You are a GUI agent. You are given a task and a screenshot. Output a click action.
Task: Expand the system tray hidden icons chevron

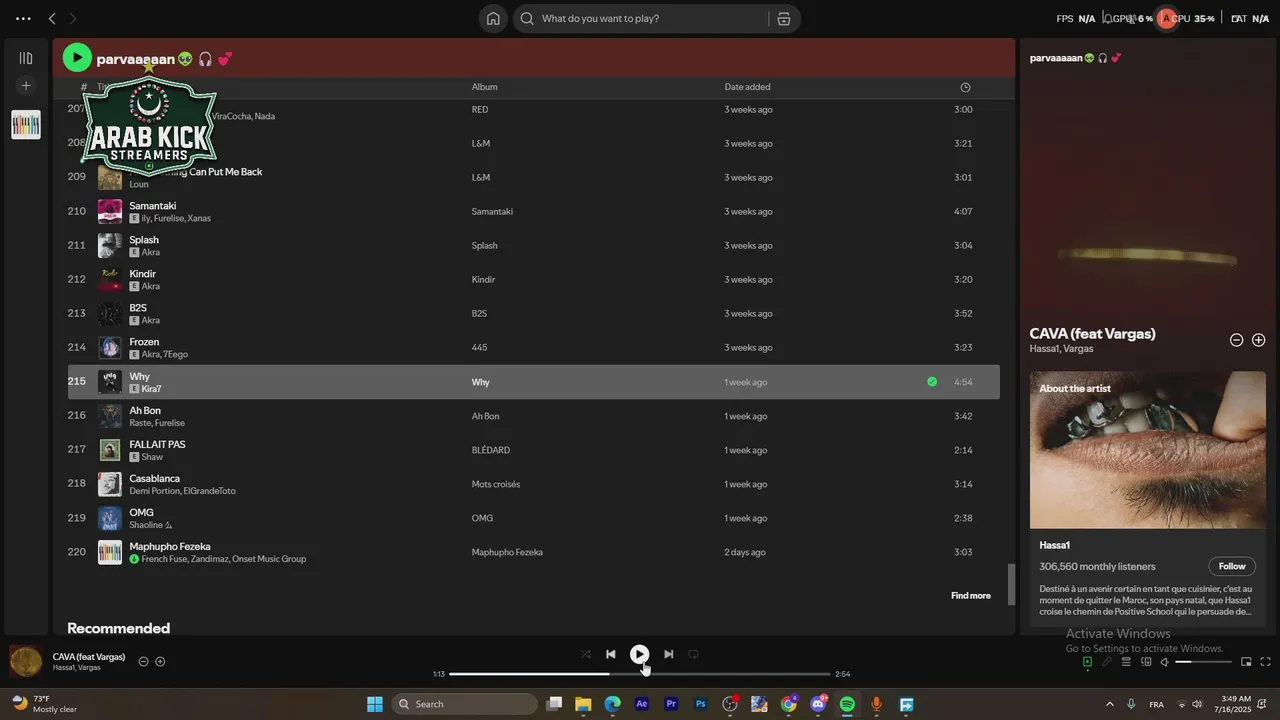coord(1109,704)
